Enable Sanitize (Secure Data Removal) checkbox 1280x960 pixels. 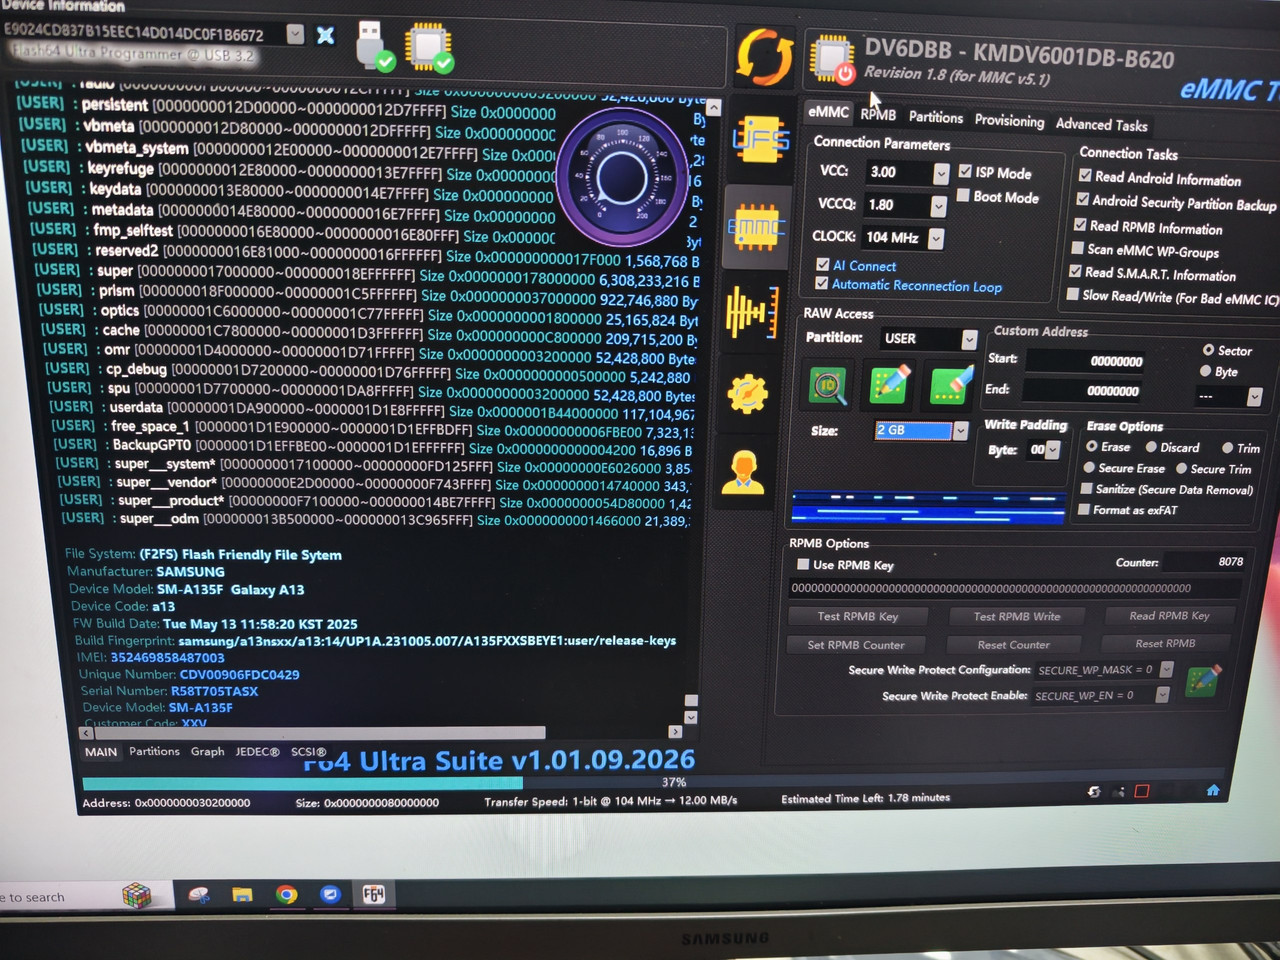(x=1086, y=489)
